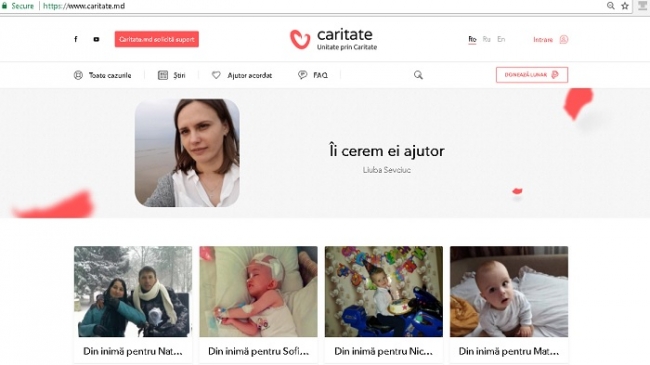Open the Ajutor acordat page
Image resolution: width=650 pixels, height=365 pixels.
(x=242, y=75)
